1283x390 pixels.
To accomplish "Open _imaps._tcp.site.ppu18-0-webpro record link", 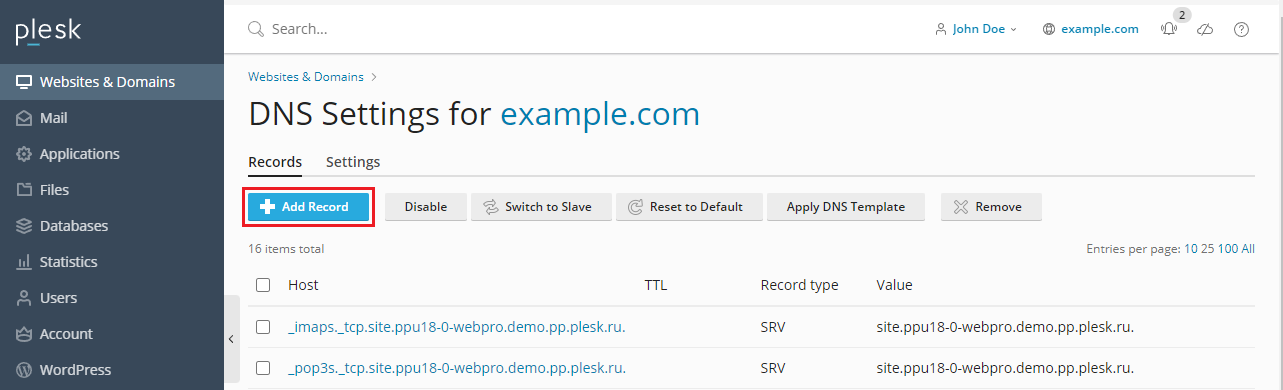I will pos(457,327).
